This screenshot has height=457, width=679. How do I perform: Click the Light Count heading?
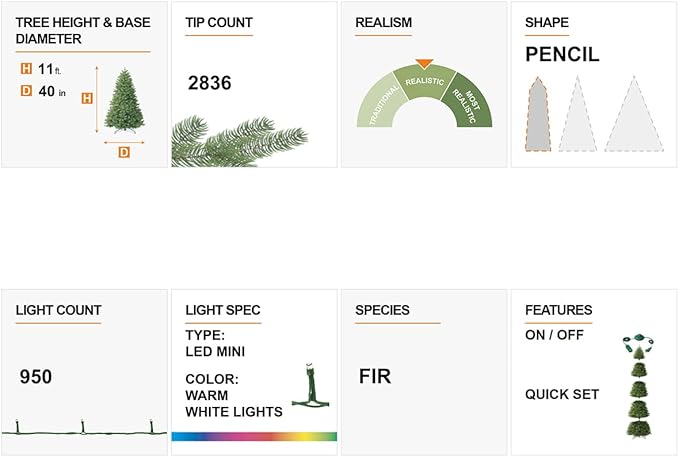pyautogui.click(x=58, y=310)
